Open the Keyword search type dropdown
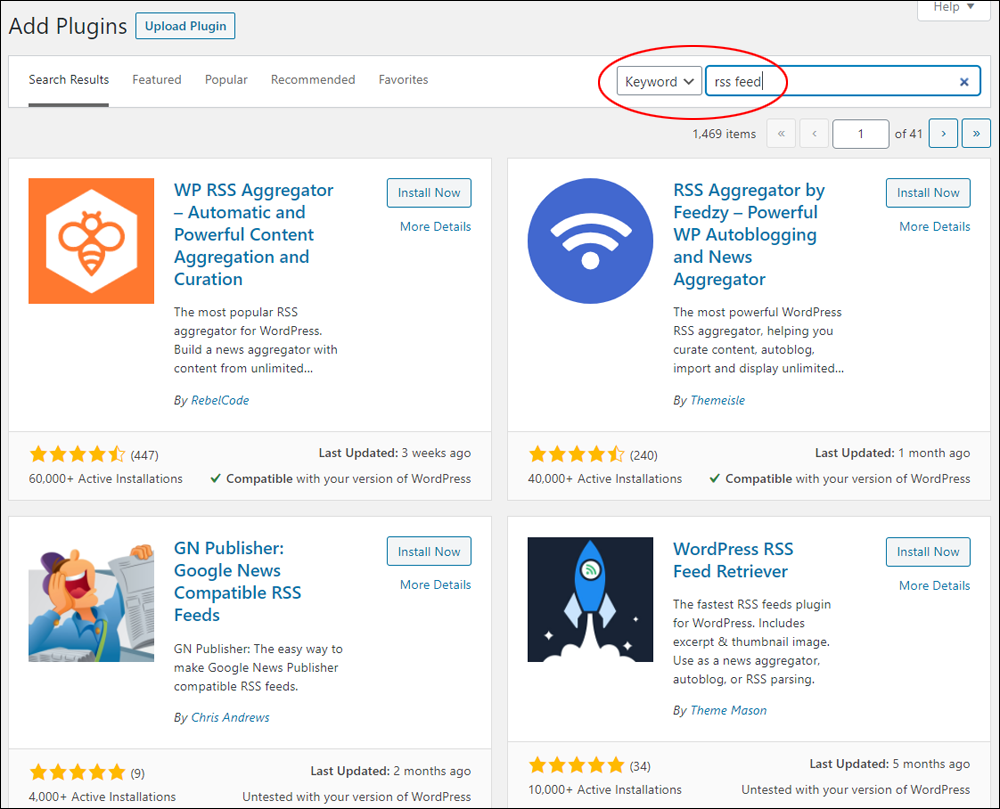Viewport: 1000px width, 809px height. [x=659, y=81]
